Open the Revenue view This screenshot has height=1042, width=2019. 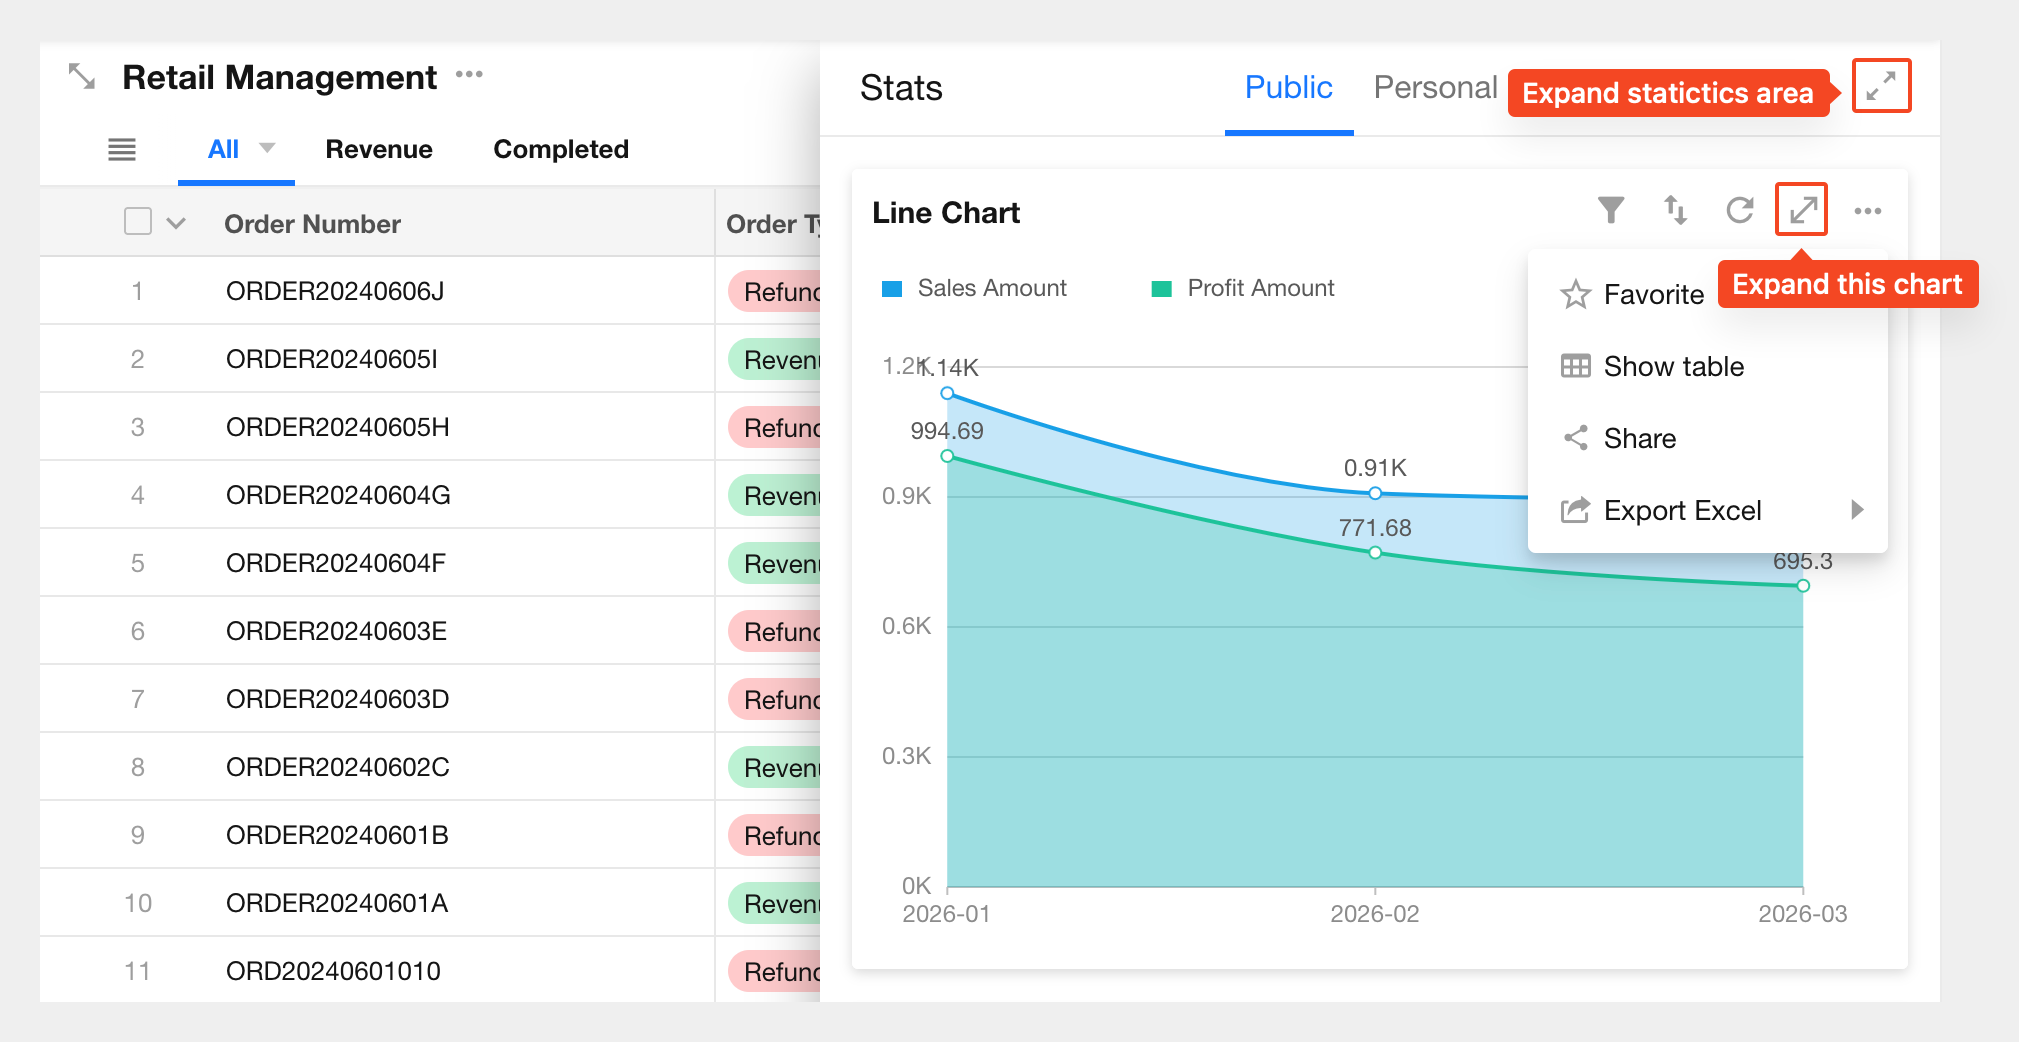[x=379, y=150]
